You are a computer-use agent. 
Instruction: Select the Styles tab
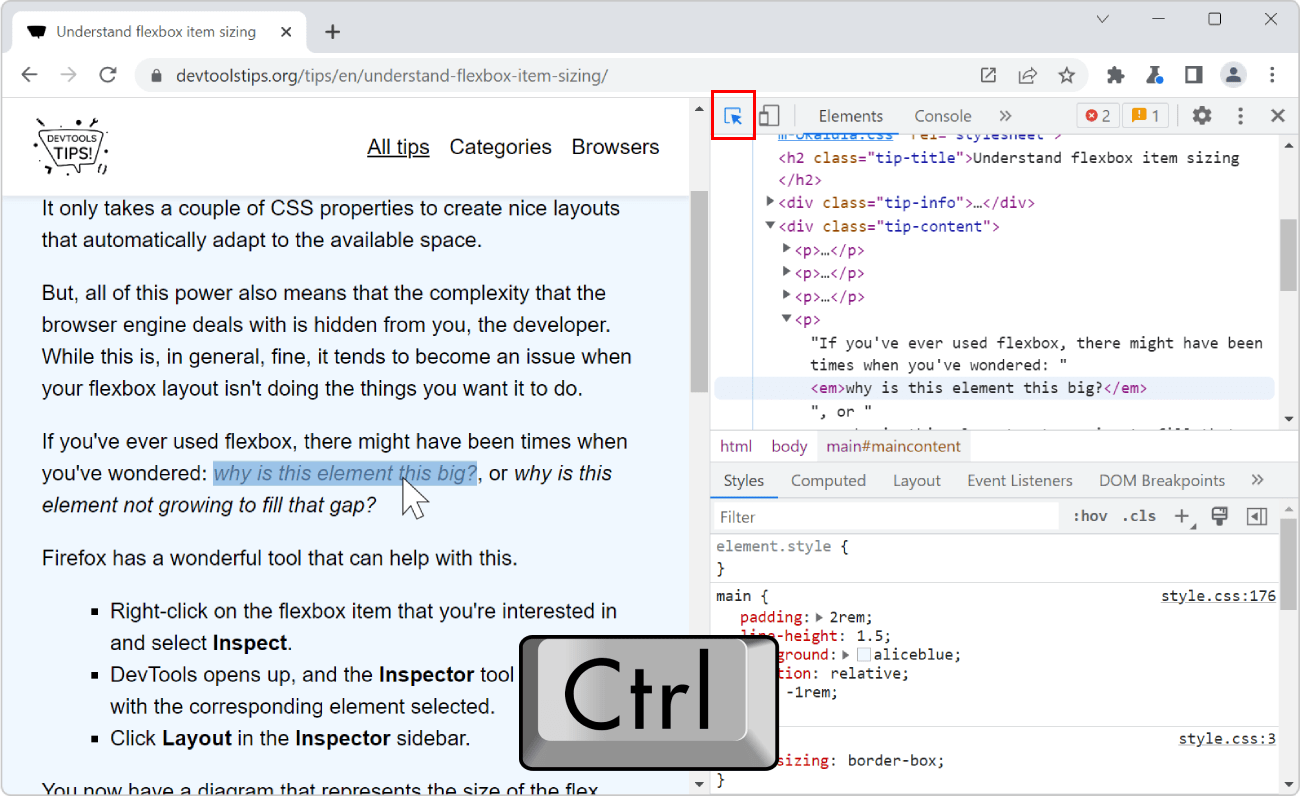(743, 480)
